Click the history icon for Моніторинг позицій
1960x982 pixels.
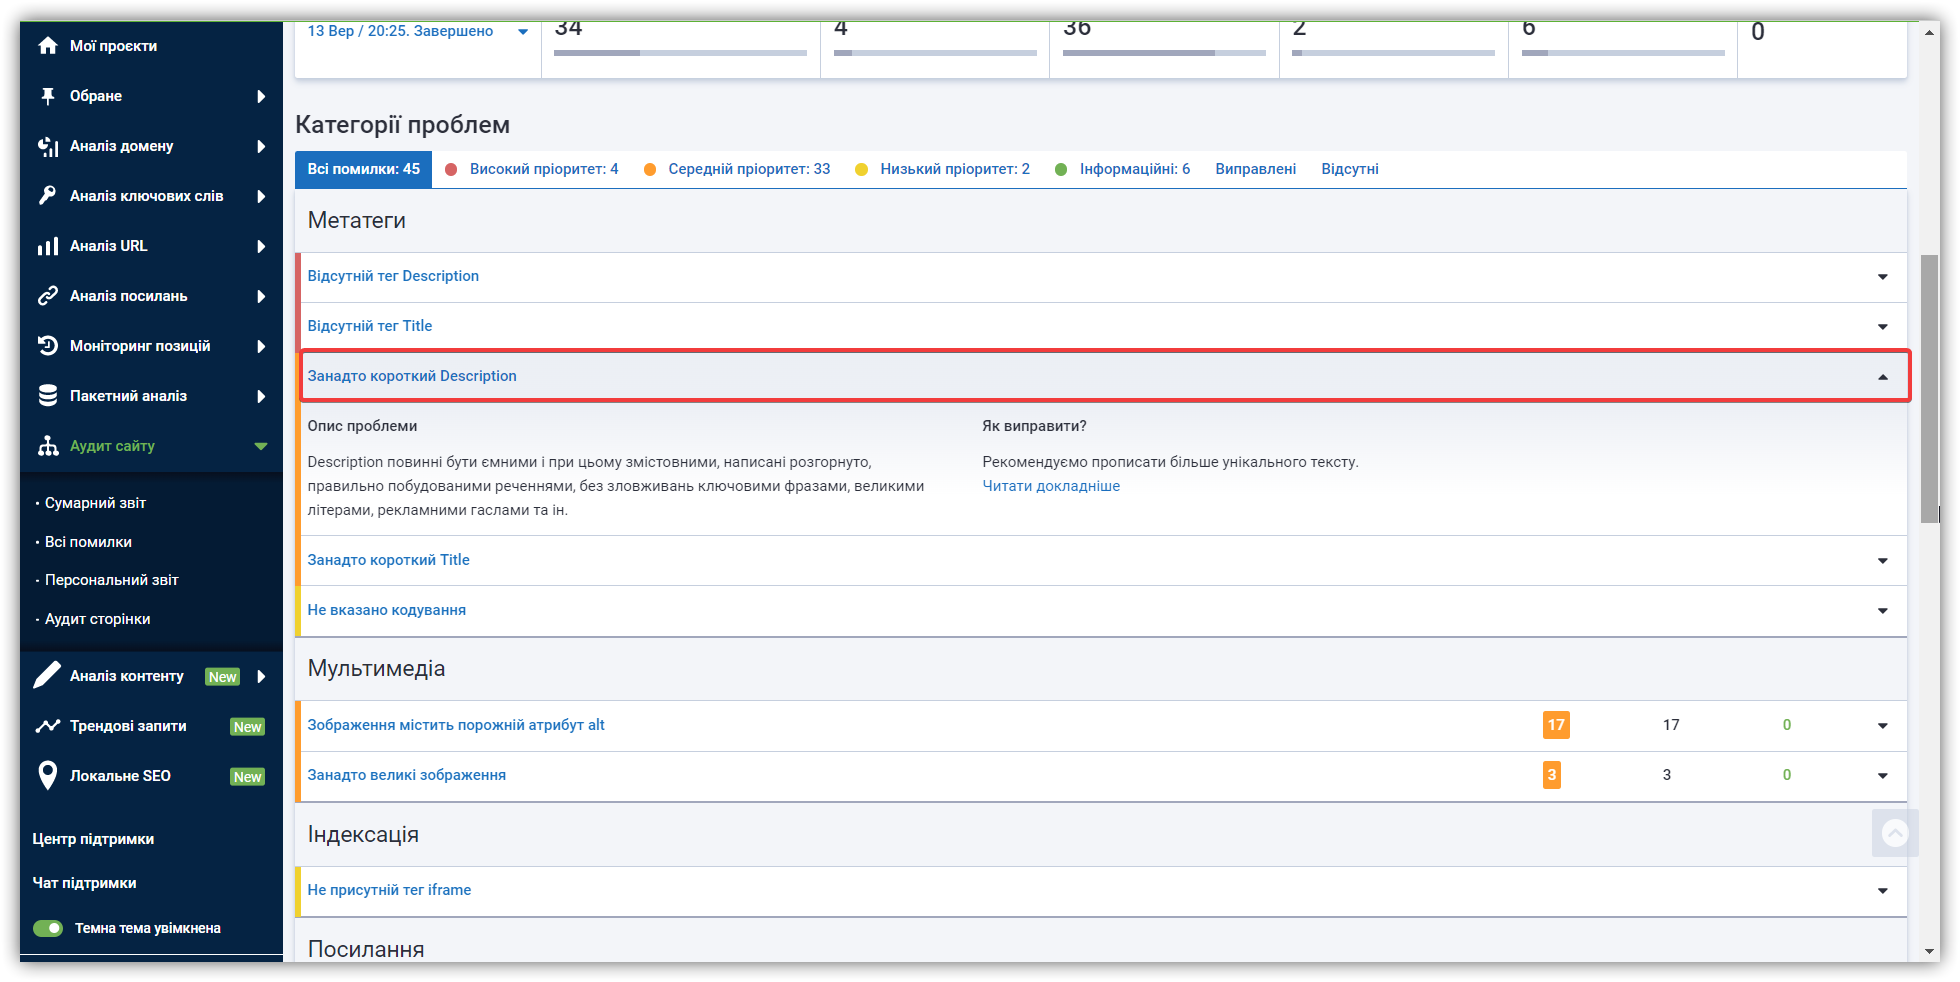[x=47, y=346]
